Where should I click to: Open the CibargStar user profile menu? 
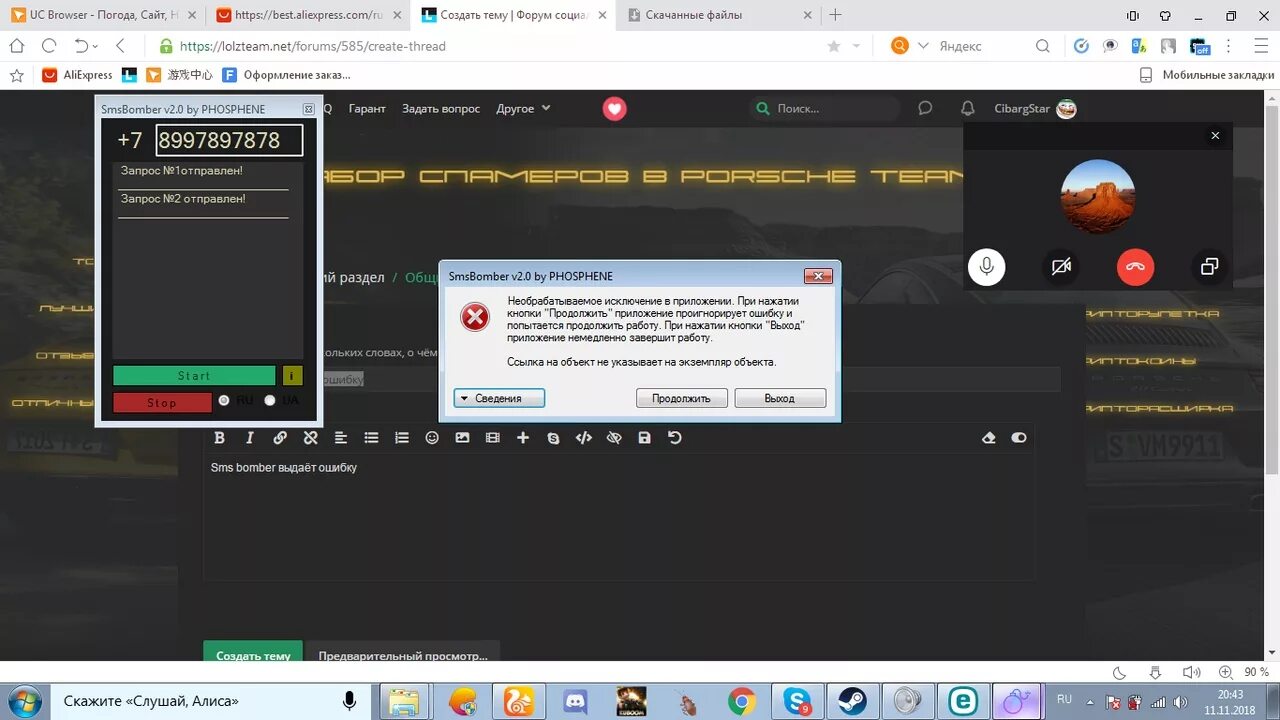(1035, 108)
